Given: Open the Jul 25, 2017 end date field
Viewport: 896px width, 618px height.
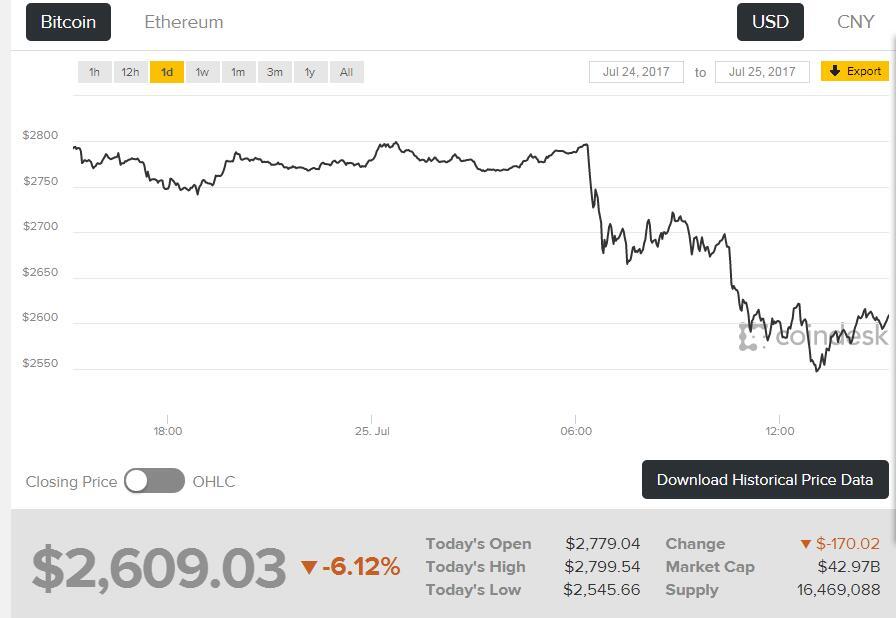Looking at the screenshot, I should (762, 72).
